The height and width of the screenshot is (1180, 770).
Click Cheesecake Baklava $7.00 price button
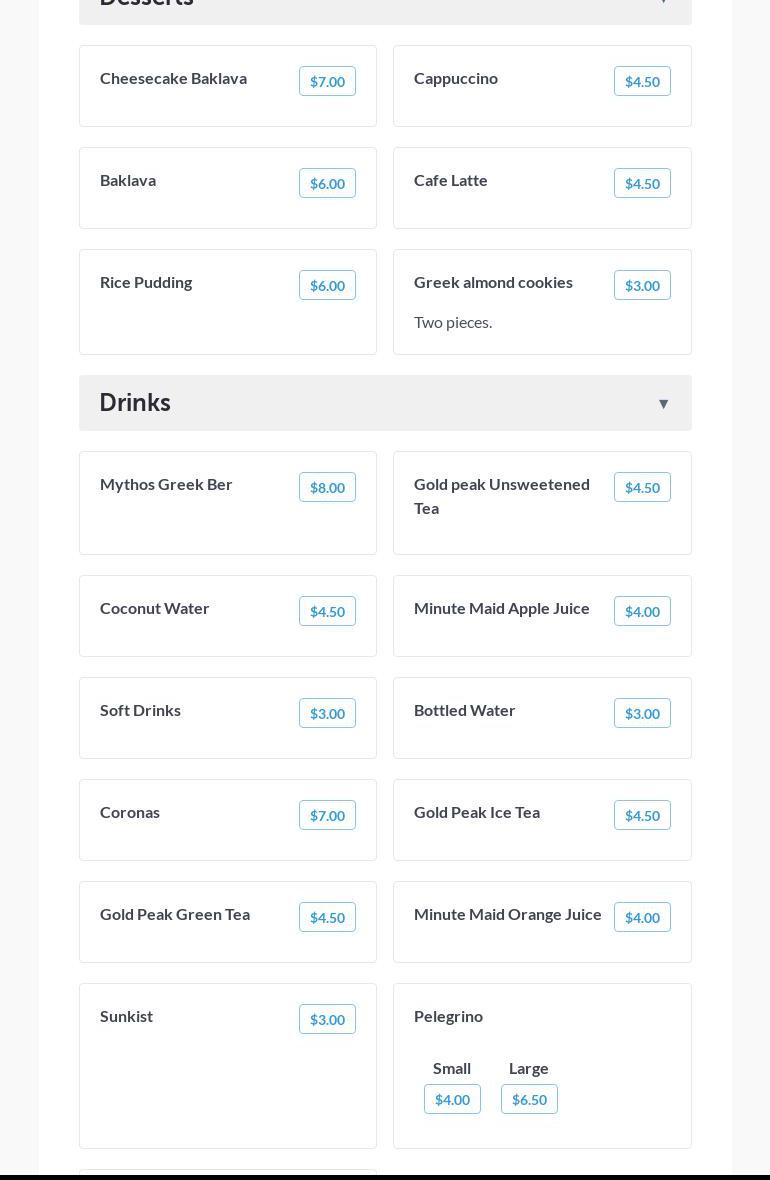click(x=327, y=82)
